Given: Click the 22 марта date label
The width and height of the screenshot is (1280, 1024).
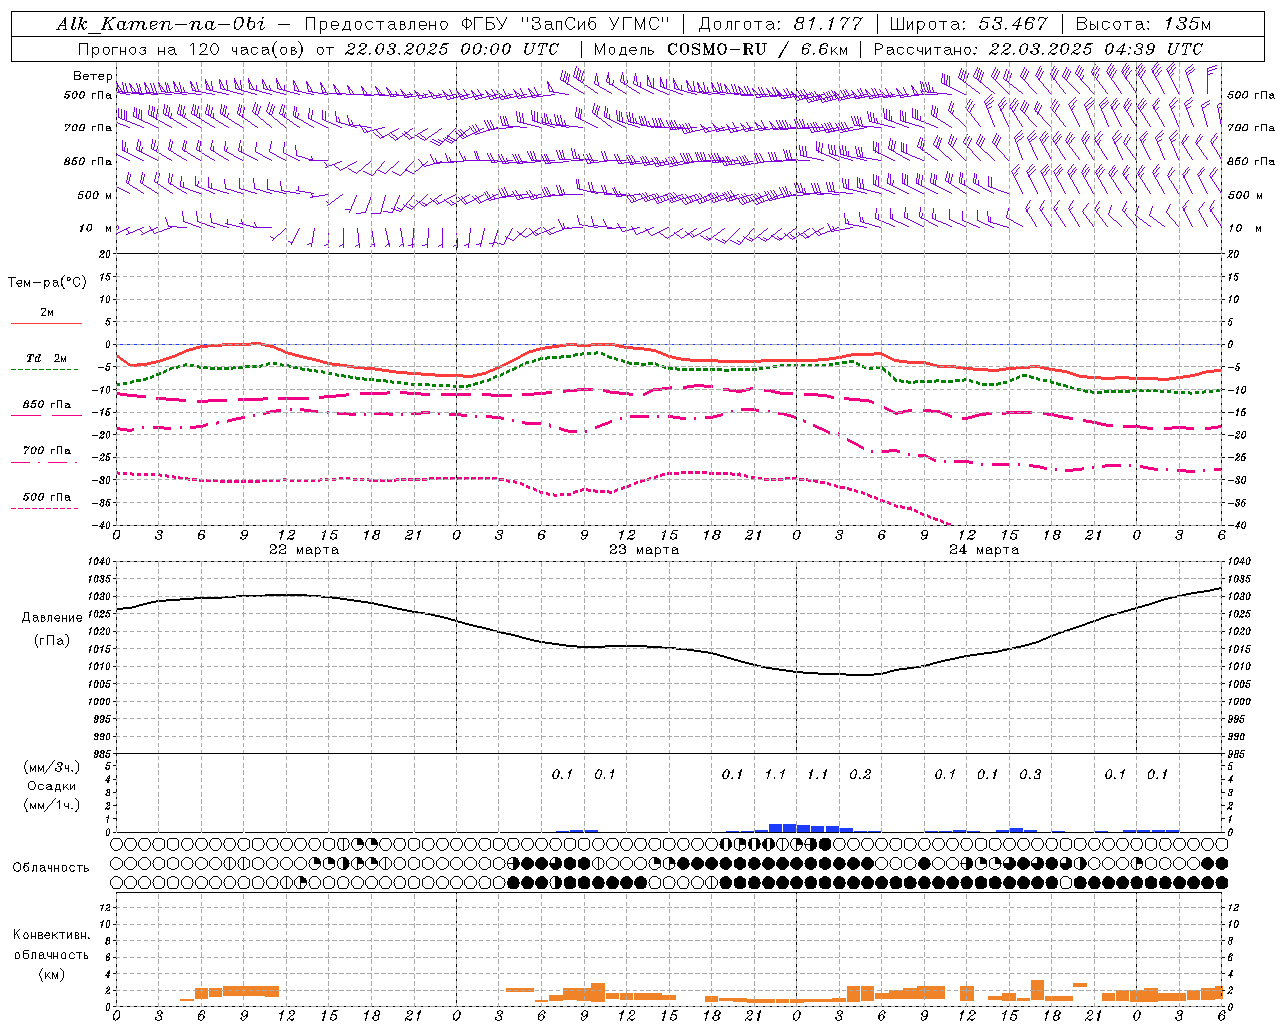Looking at the screenshot, I should tap(304, 550).
